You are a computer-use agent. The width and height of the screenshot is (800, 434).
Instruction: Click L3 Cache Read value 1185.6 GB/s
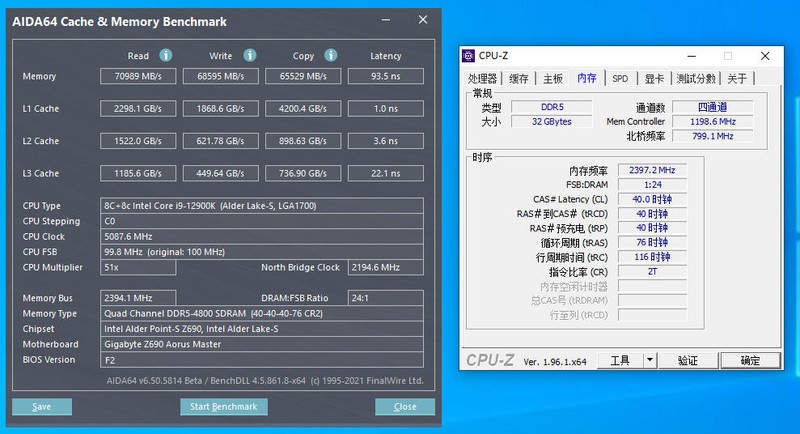coord(138,173)
